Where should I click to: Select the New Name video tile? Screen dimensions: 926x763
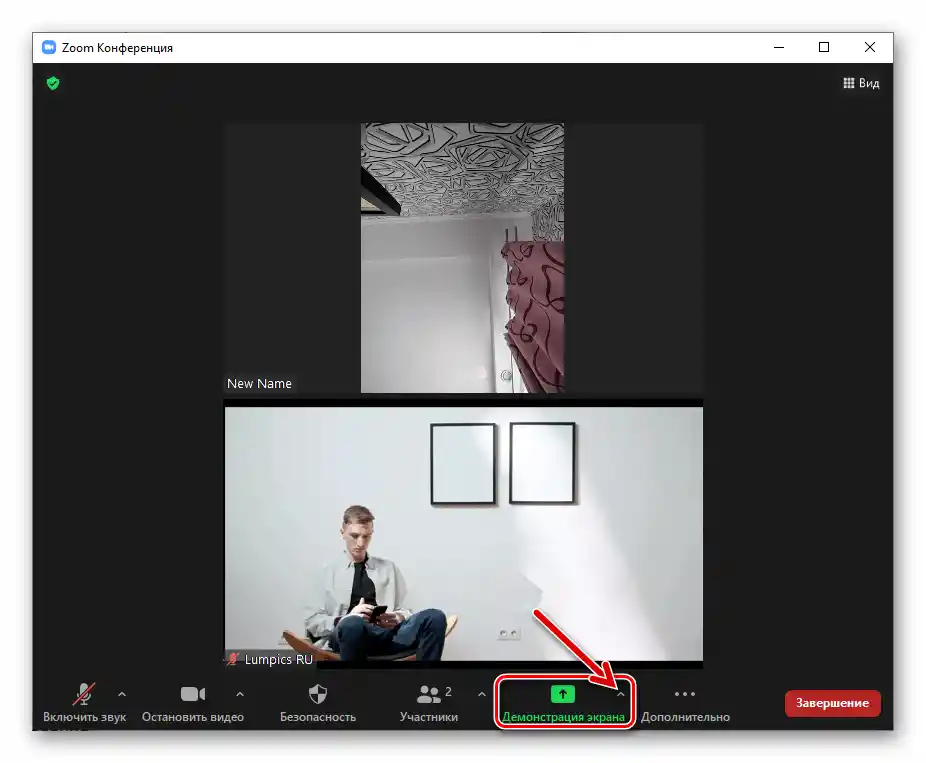coord(463,258)
